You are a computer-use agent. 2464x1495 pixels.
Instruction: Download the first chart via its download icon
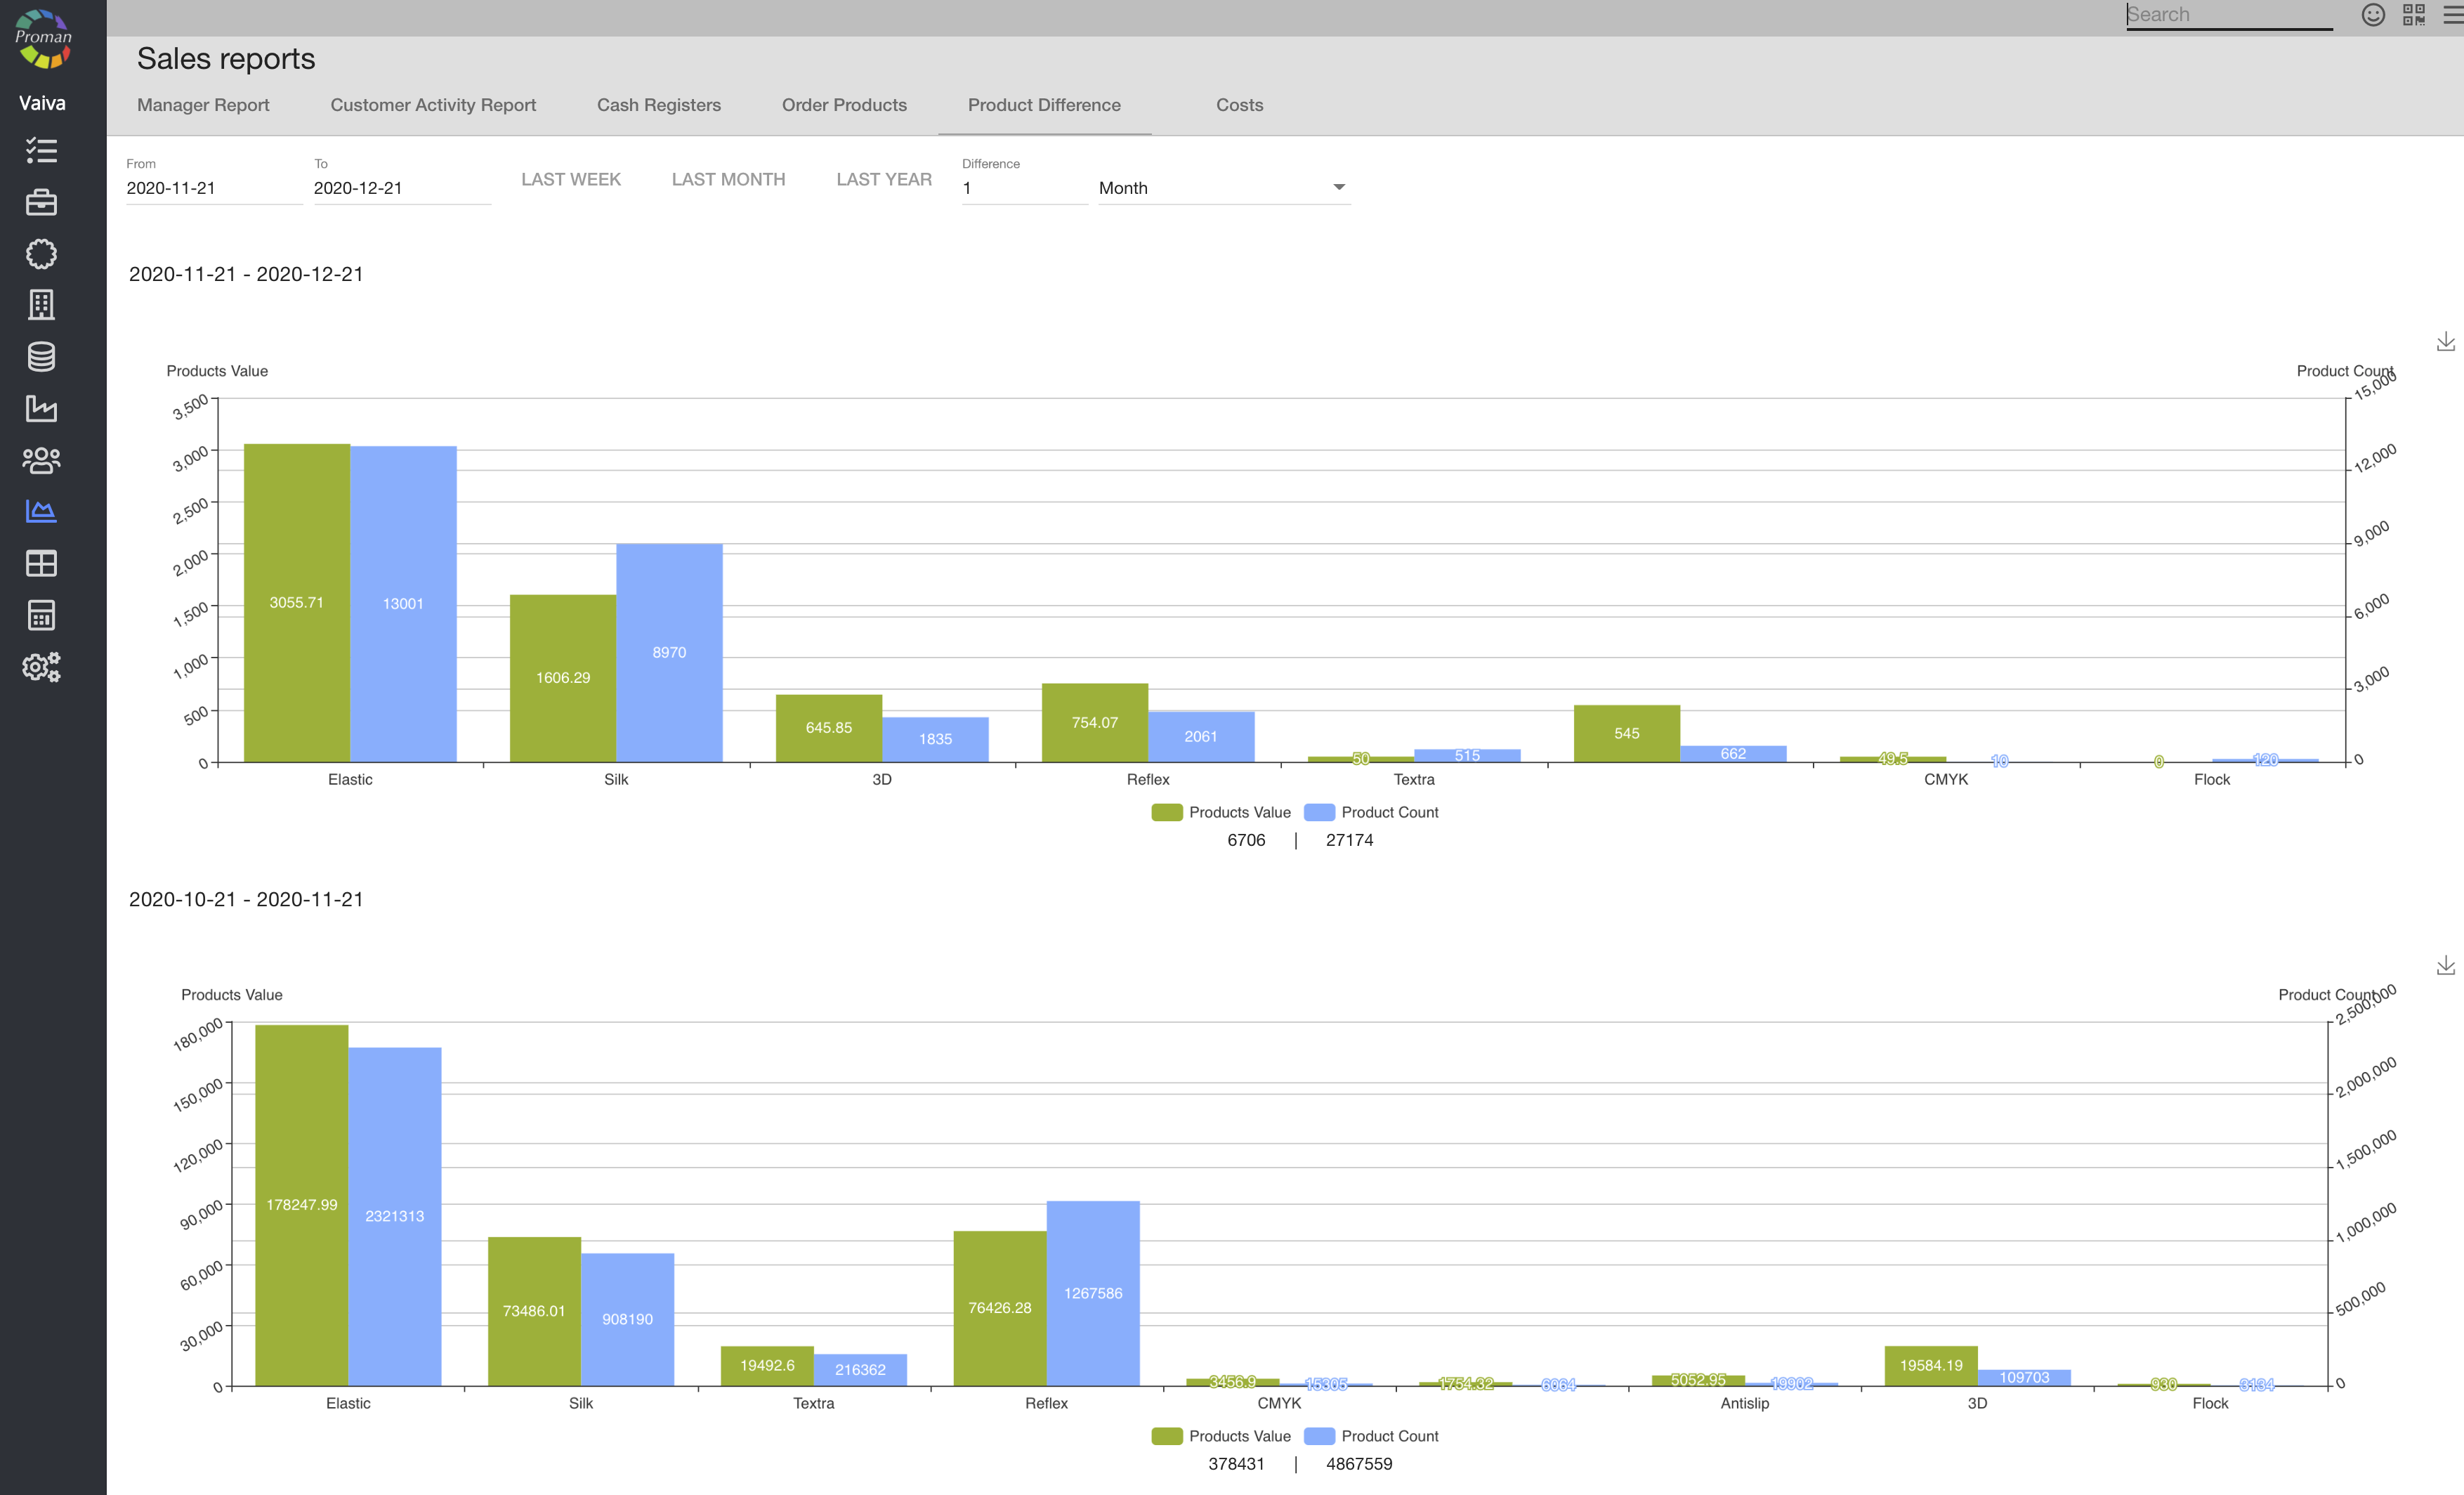coord(2445,342)
